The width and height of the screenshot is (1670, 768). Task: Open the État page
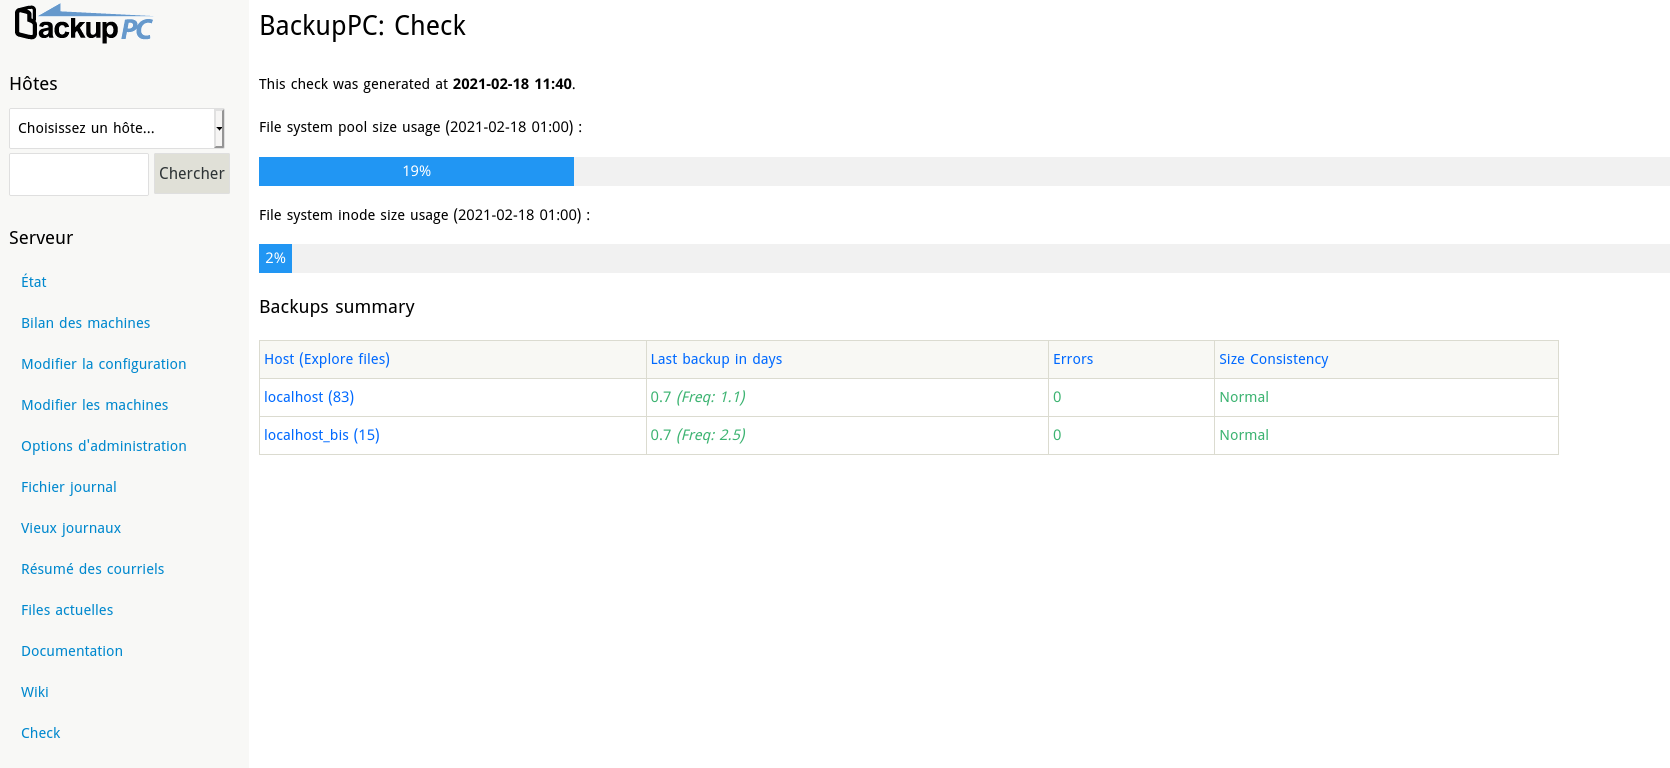click(33, 281)
